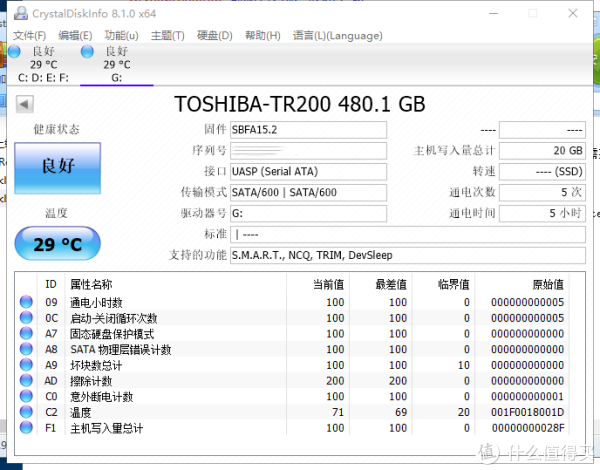Select the SATA 物理层错误计数 attribute row
This screenshot has width=600, height=470.
click(292, 349)
